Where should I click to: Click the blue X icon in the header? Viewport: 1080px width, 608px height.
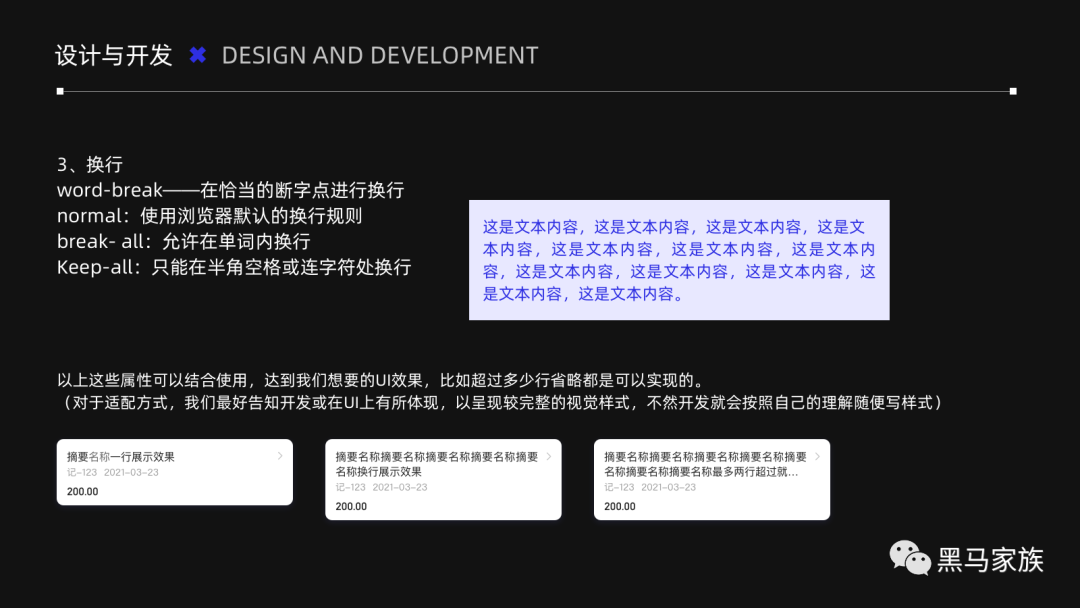pos(198,56)
